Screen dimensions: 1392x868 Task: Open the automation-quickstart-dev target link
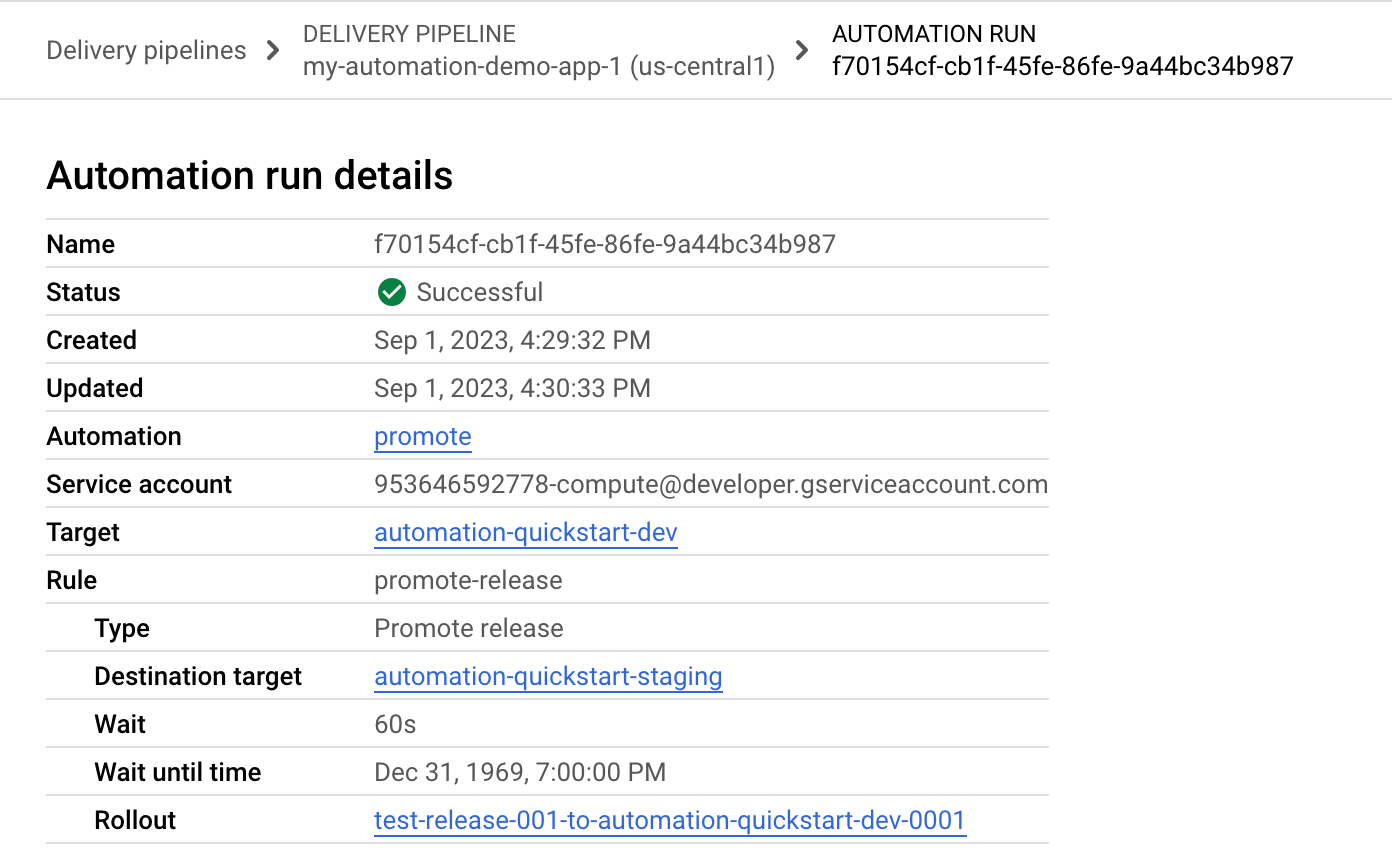click(525, 532)
